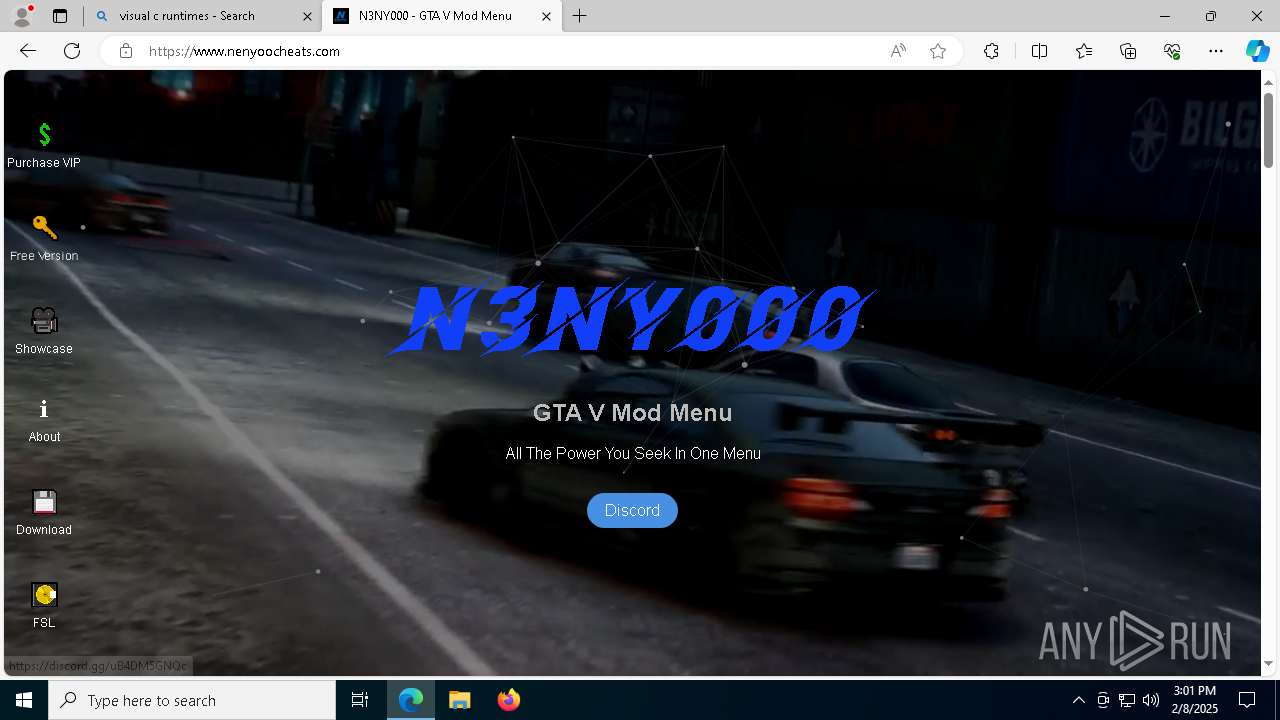Add this page to favorites

tap(938, 51)
